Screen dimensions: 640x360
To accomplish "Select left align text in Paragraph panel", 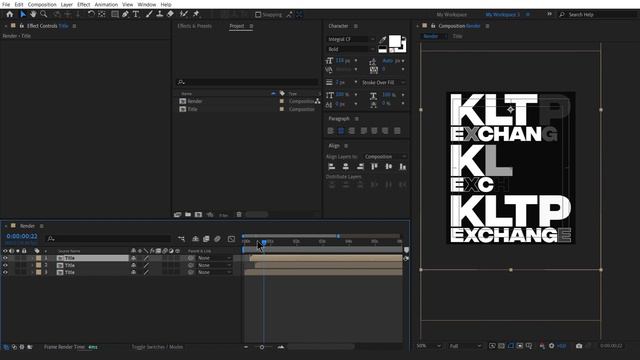I will 331,131.
